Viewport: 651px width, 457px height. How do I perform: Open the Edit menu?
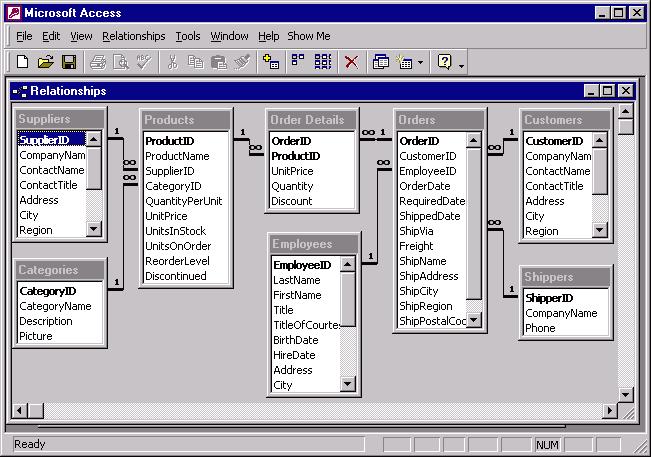point(51,37)
